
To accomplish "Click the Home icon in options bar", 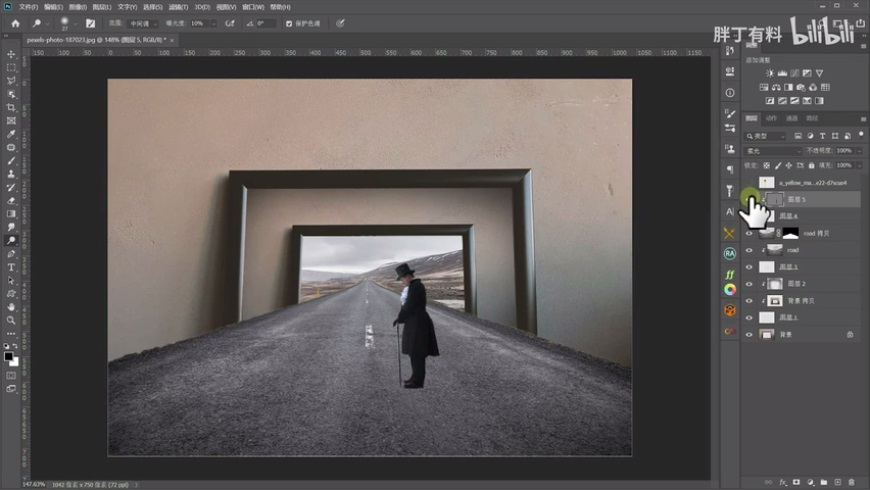I will pyautogui.click(x=15, y=23).
